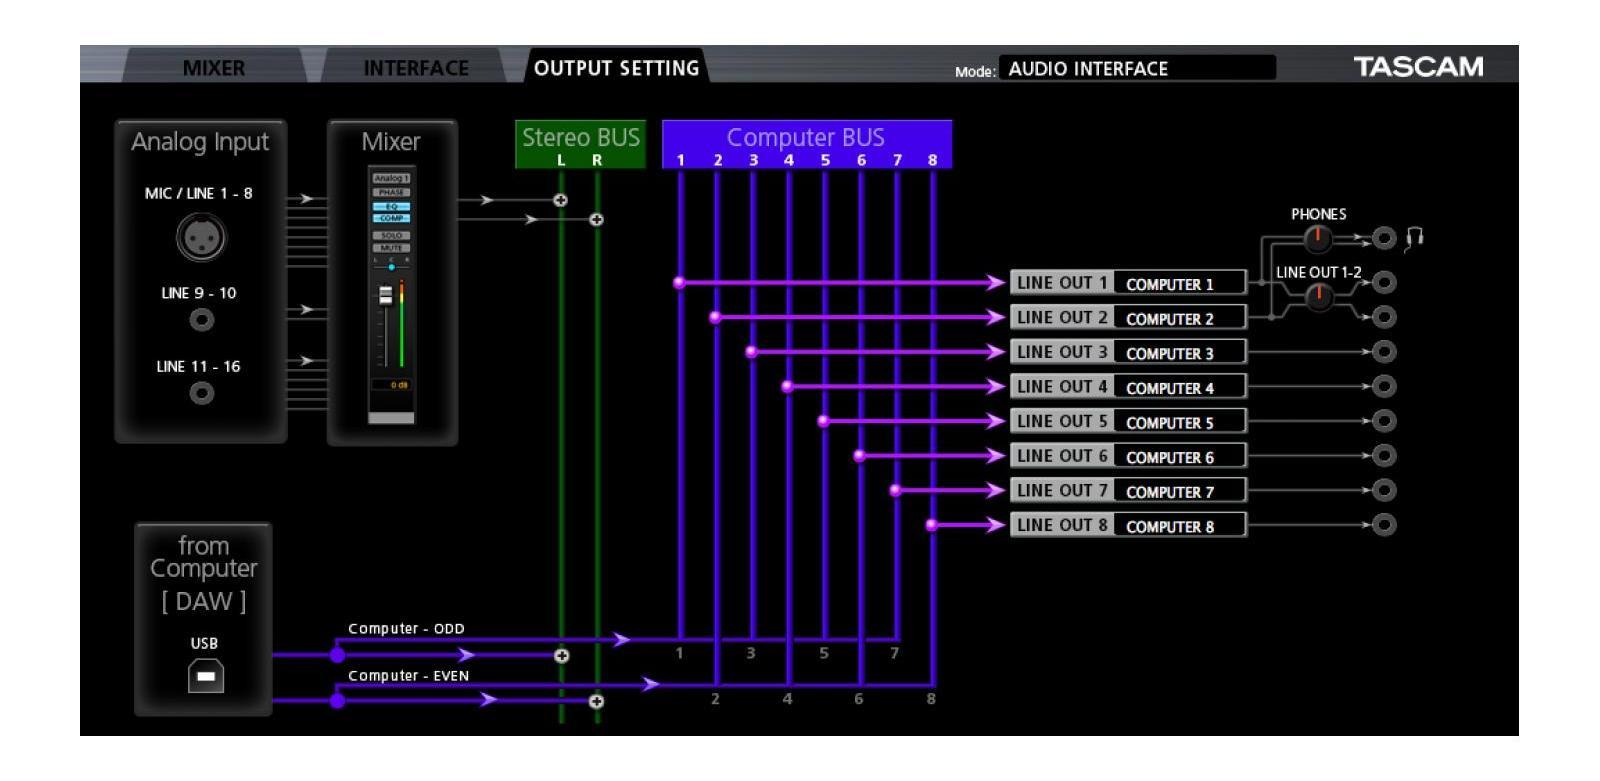Click the LINE OUT 1-2 knob
Screen dimensions: 1600x781
coord(1319,295)
